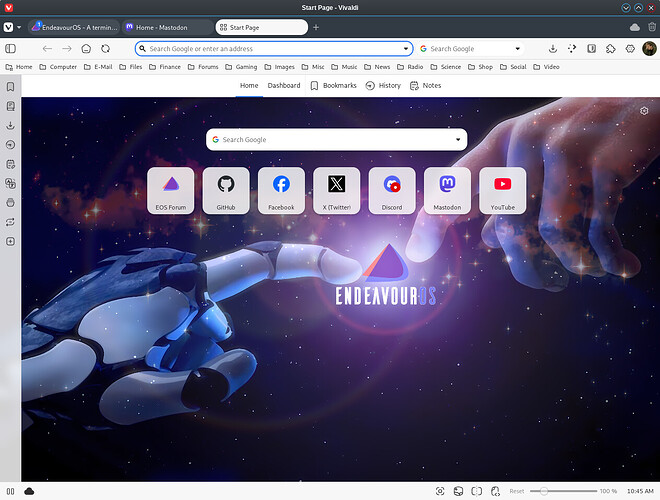Open the synced tabs cloud button
Viewport: 660px width, 500px height.
[635, 27]
